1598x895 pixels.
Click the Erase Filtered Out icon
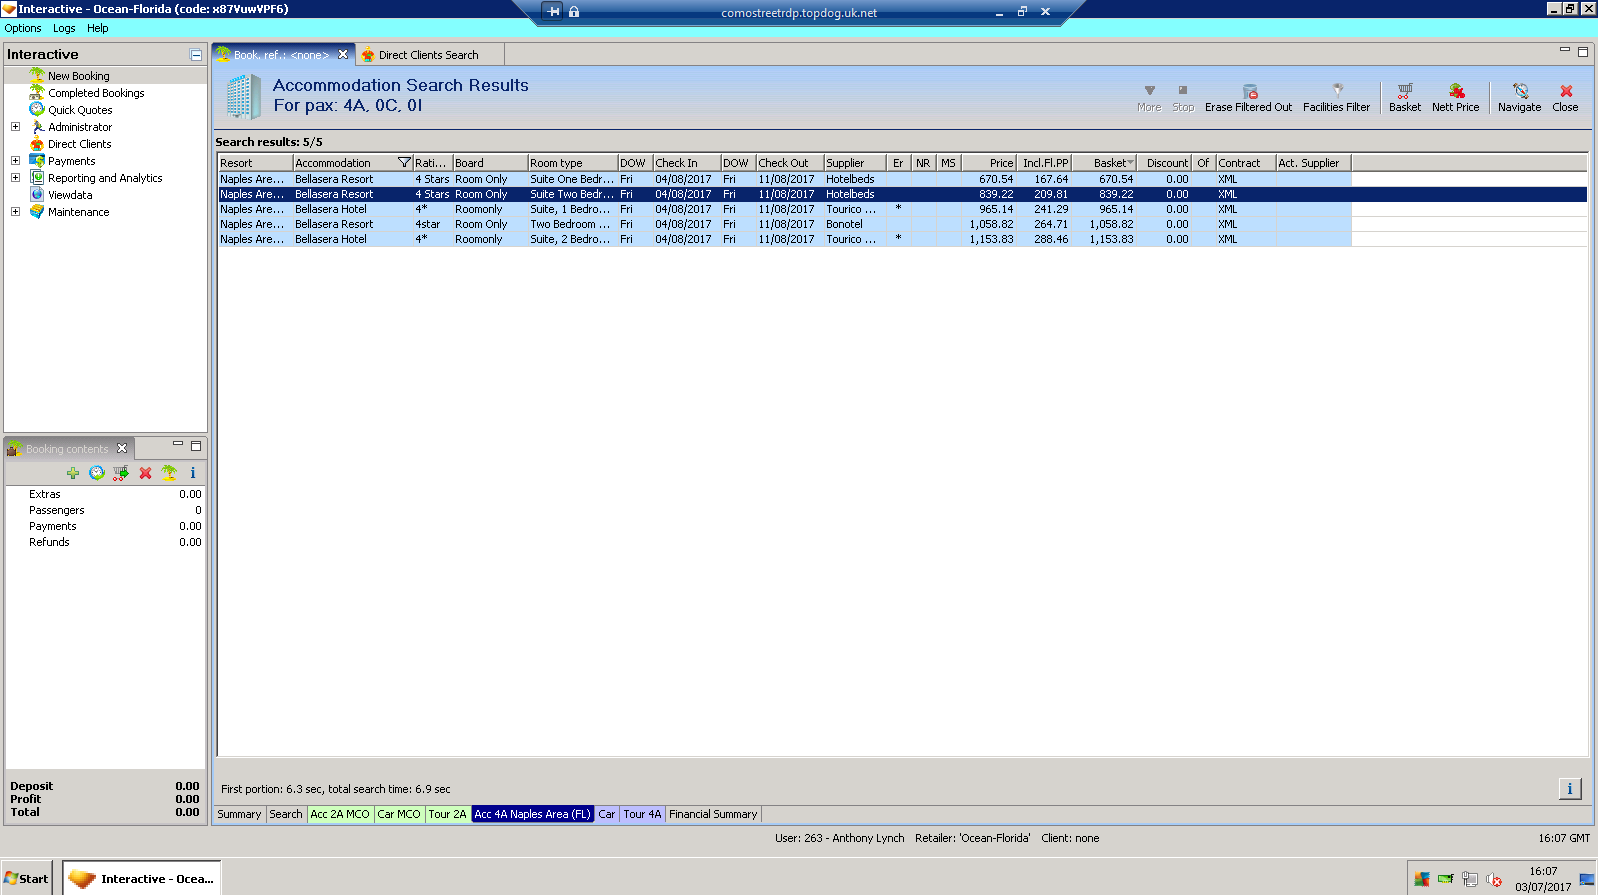(x=1249, y=91)
